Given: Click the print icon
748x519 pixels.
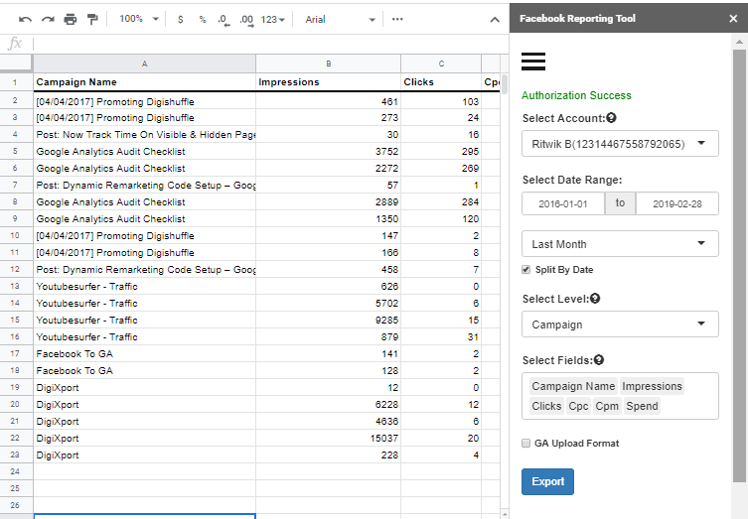Looking at the screenshot, I should [70, 20].
